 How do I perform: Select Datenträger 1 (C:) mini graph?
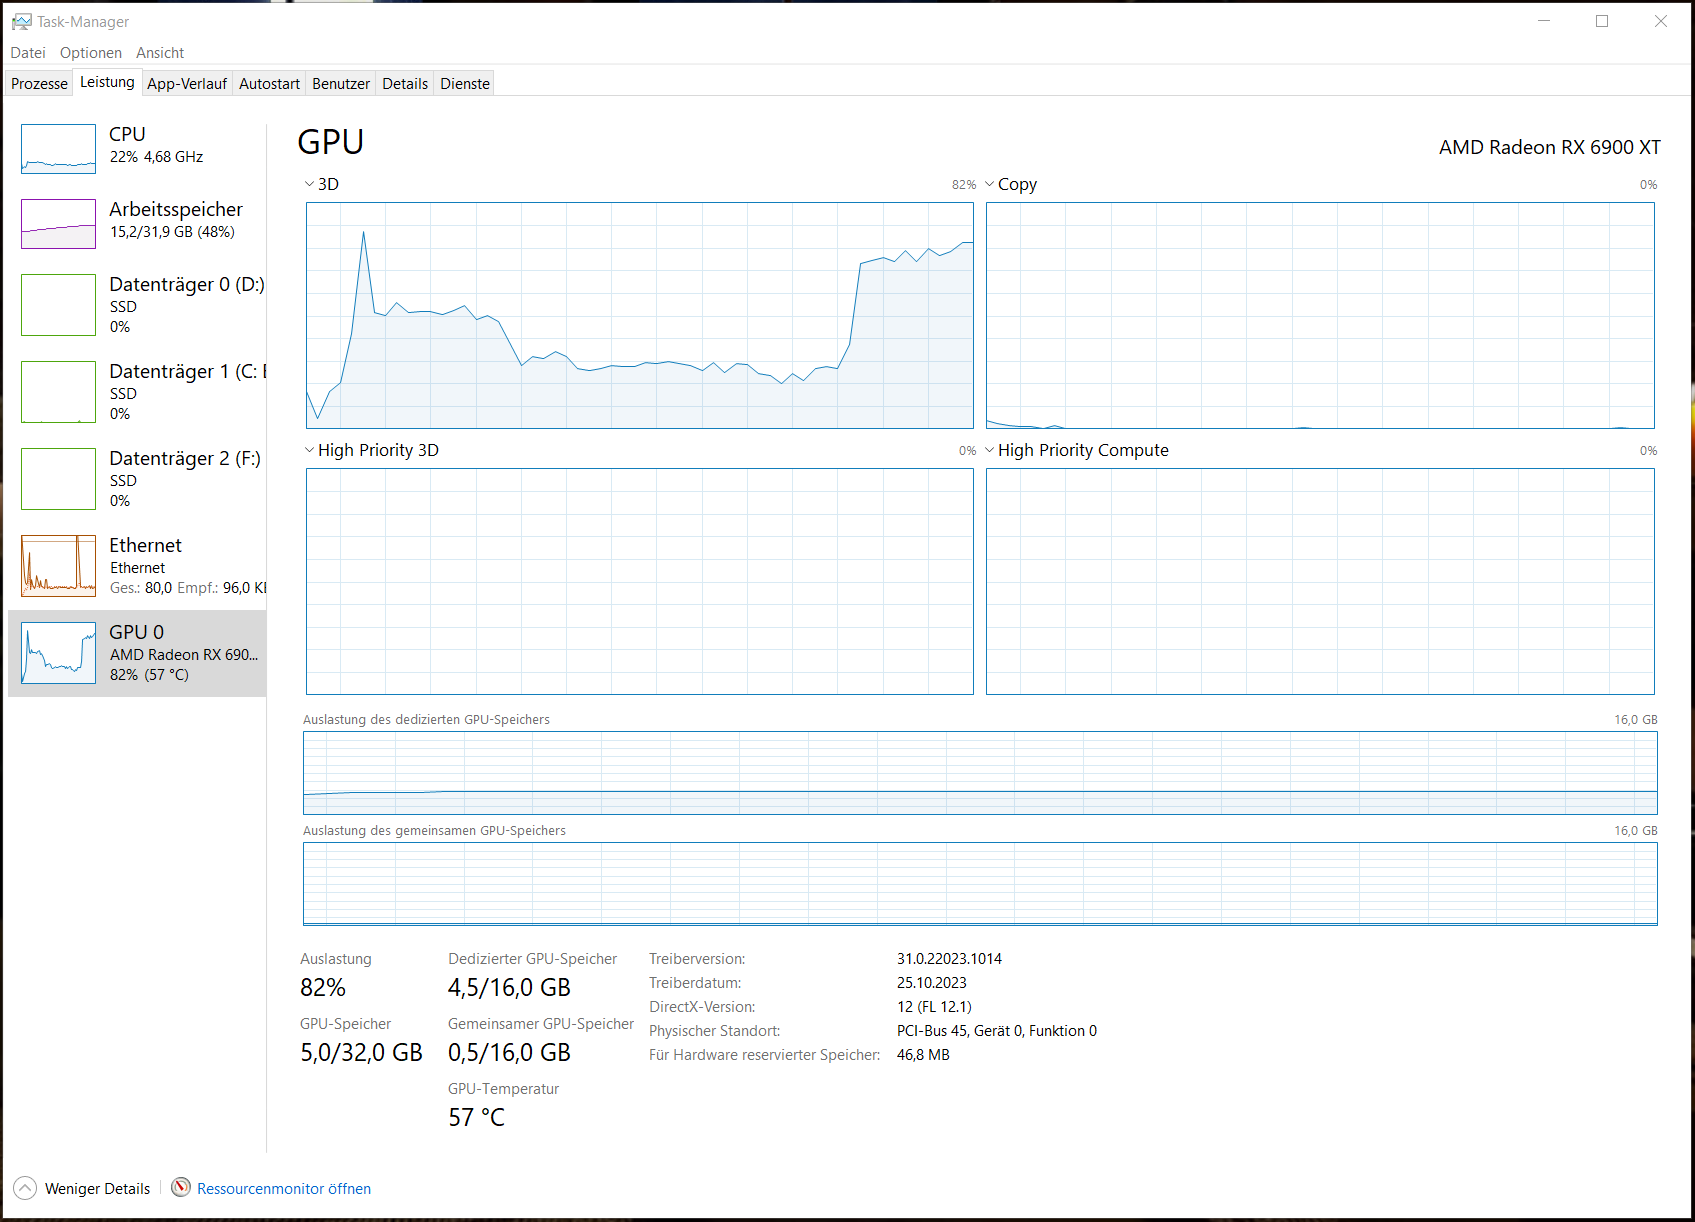pyautogui.click(x=58, y=392)
